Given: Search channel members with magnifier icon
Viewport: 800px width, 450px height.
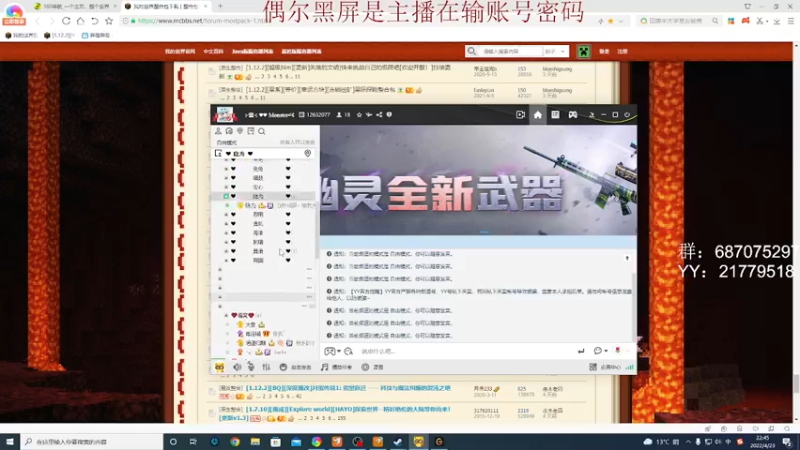Looking at the screenshot, I should (x=262, y=131).
